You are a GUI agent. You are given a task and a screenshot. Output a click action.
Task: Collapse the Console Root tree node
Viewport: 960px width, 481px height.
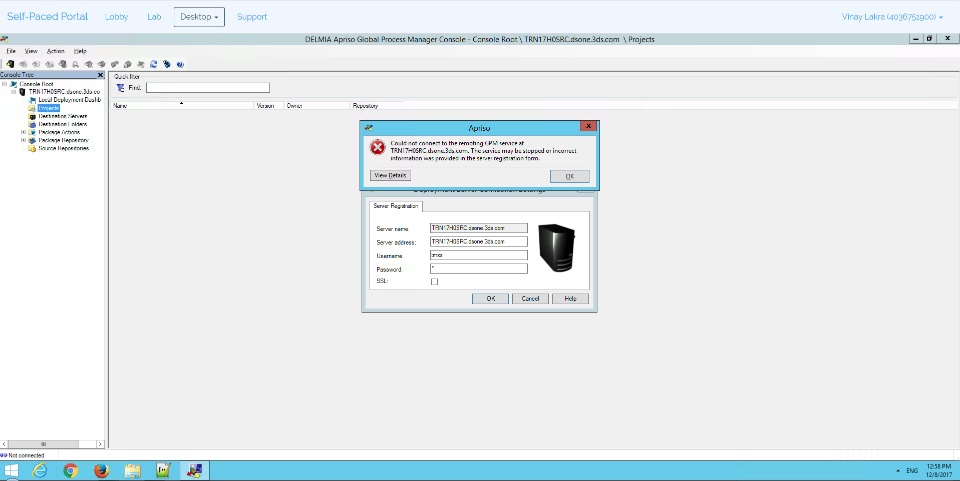(x=4, y=84)
